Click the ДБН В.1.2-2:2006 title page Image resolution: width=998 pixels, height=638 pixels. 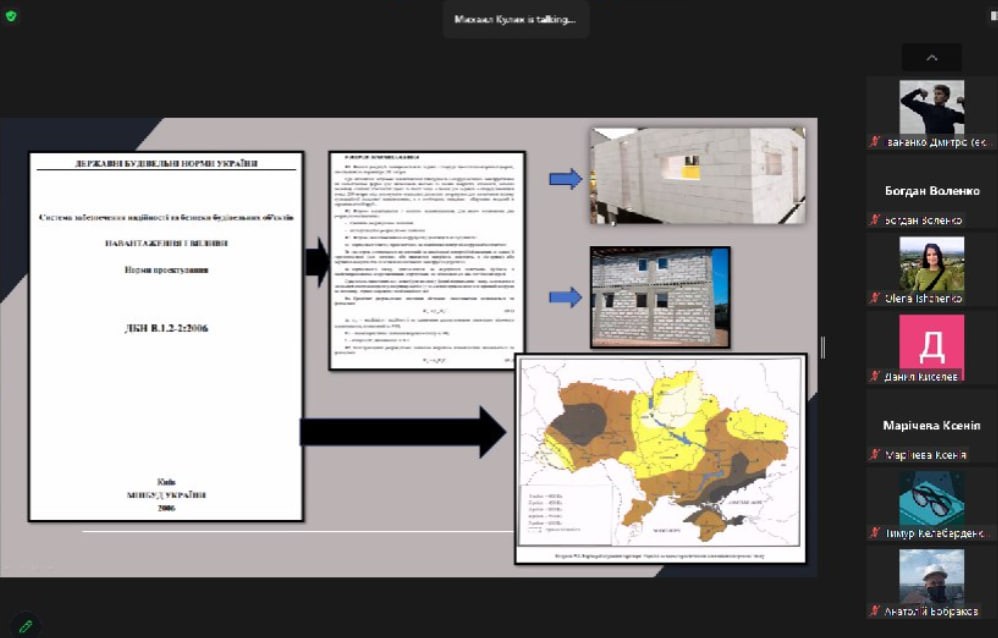[166, 336]
